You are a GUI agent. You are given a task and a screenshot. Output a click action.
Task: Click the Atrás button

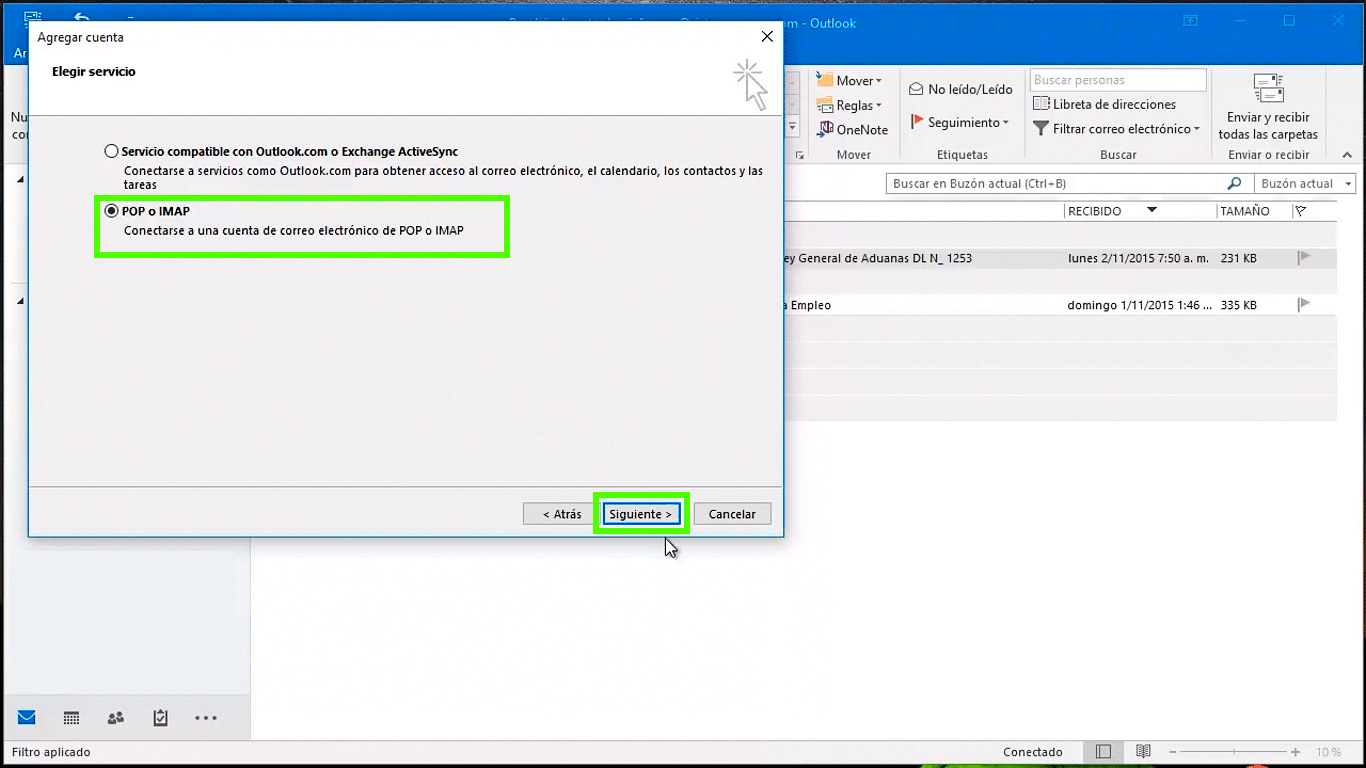(561, 514)
